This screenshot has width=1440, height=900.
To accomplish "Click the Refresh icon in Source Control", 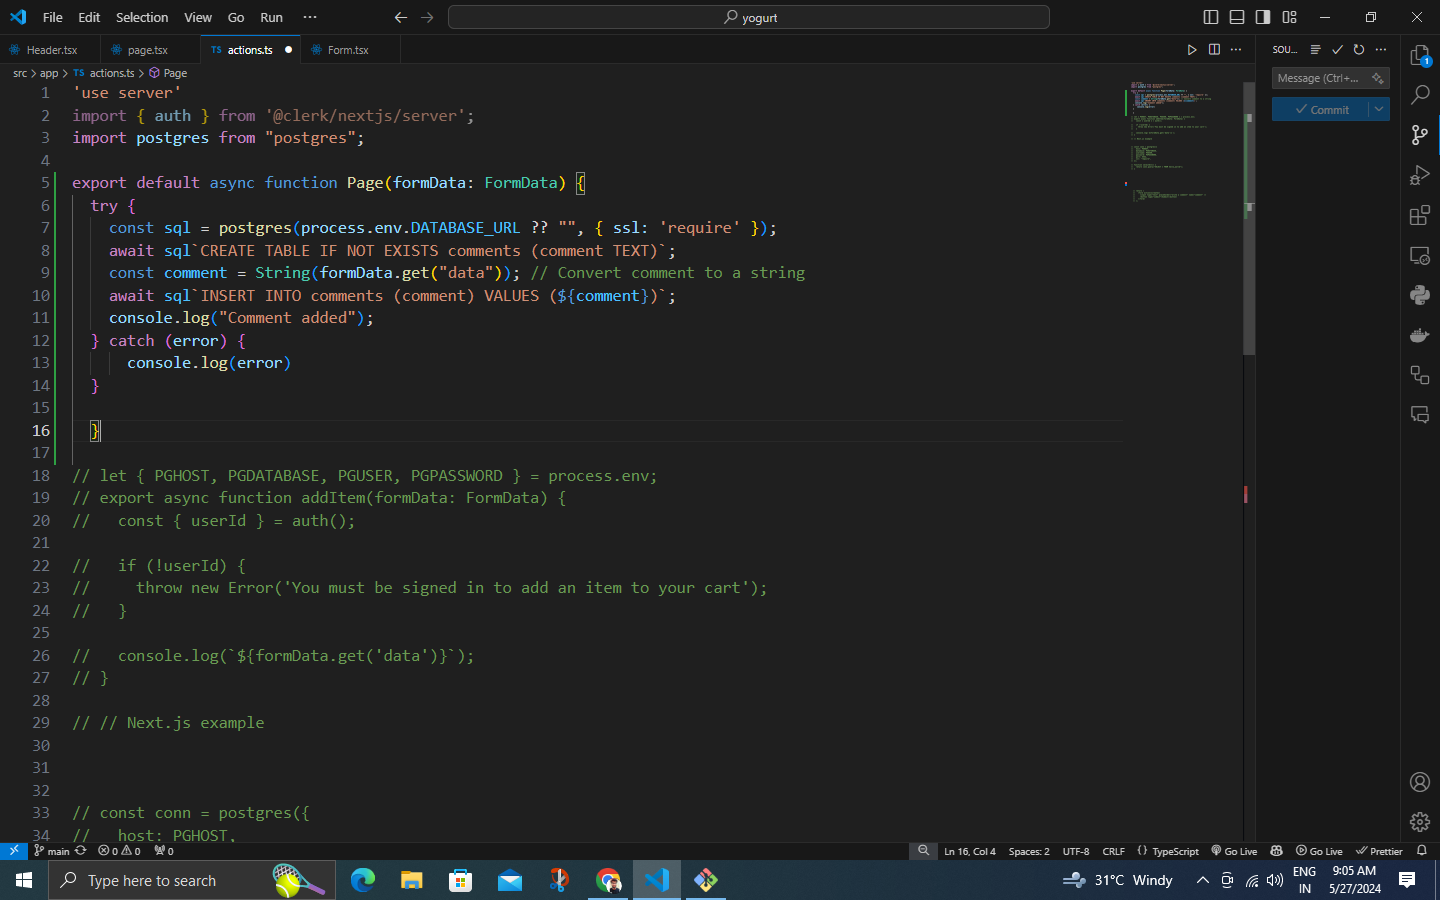I will 1359,49.
